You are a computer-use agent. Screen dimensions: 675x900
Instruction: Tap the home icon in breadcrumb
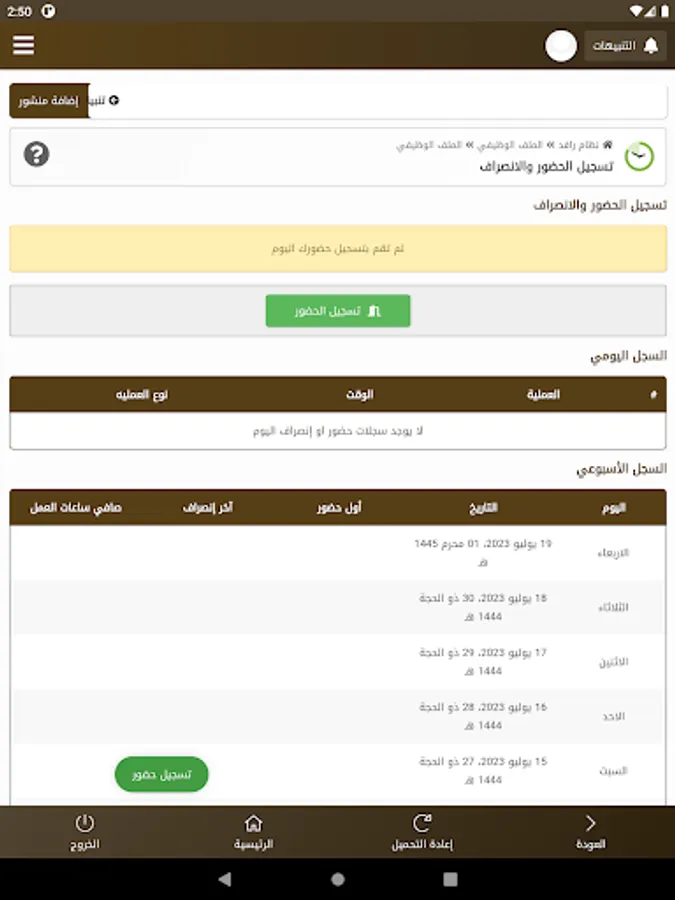pyautogui.click(x=607, y=144)
